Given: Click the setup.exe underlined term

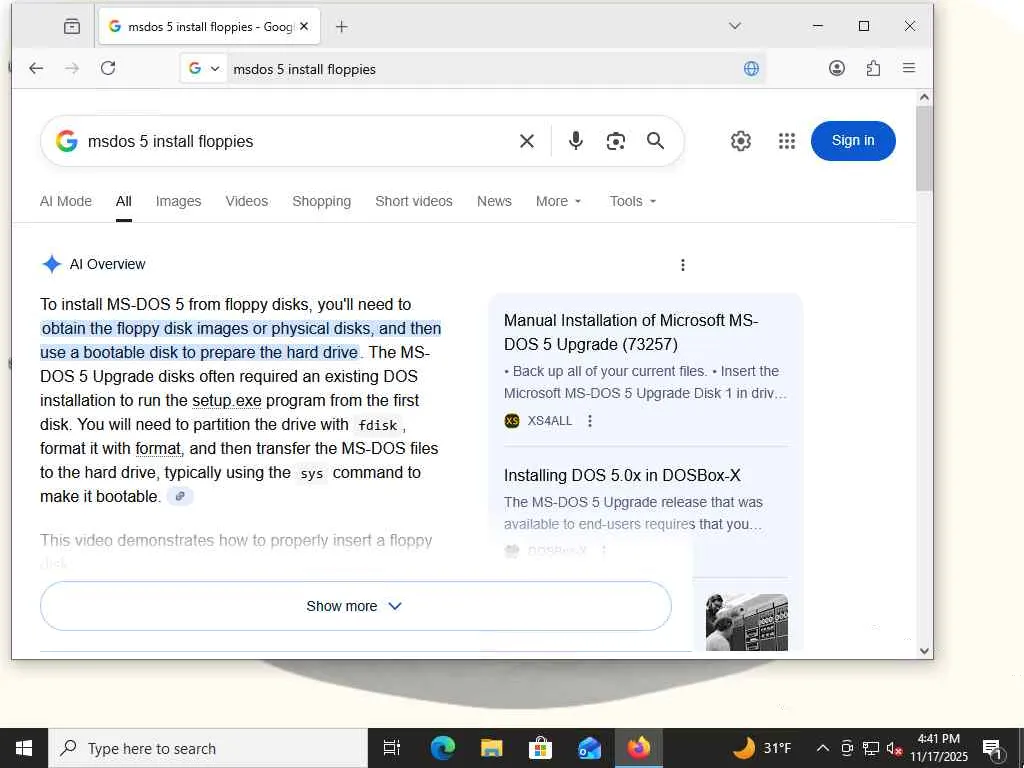Looking at the screenshot, I should [x=227, y=400].
